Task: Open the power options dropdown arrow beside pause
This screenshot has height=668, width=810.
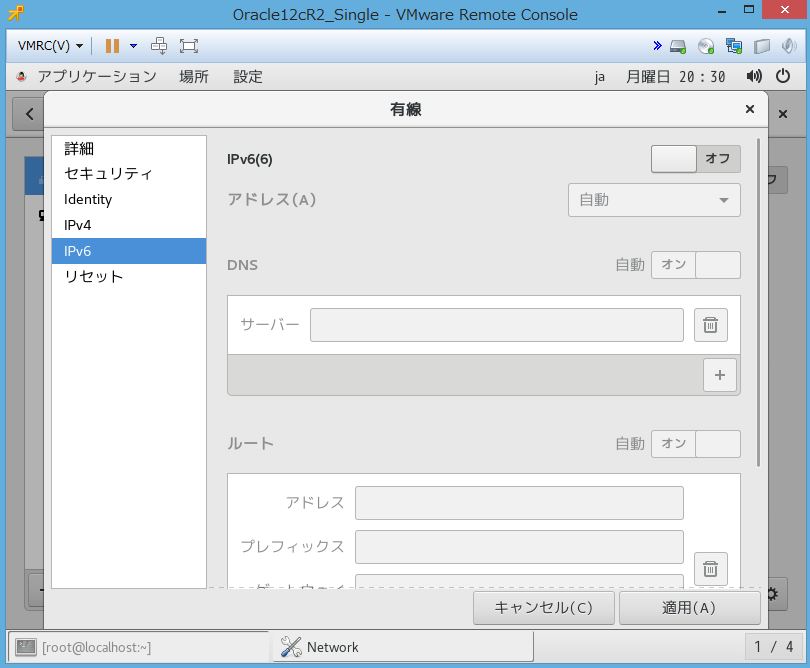Action: click(x=133, y=46)
